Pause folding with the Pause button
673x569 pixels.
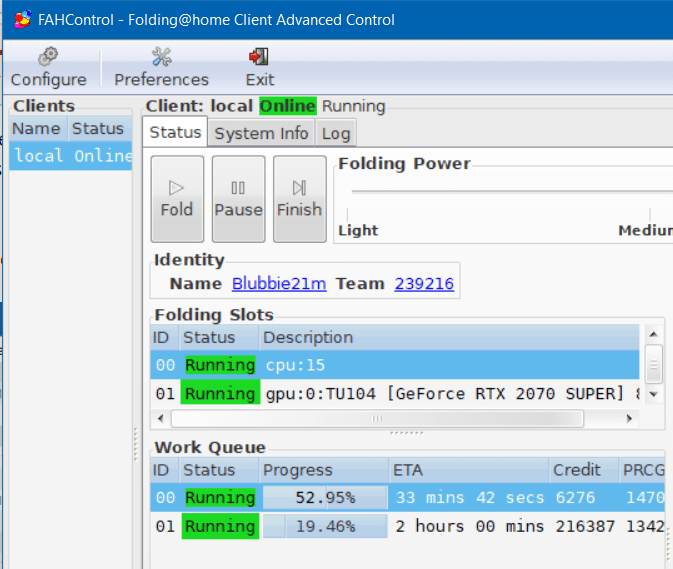238,199
